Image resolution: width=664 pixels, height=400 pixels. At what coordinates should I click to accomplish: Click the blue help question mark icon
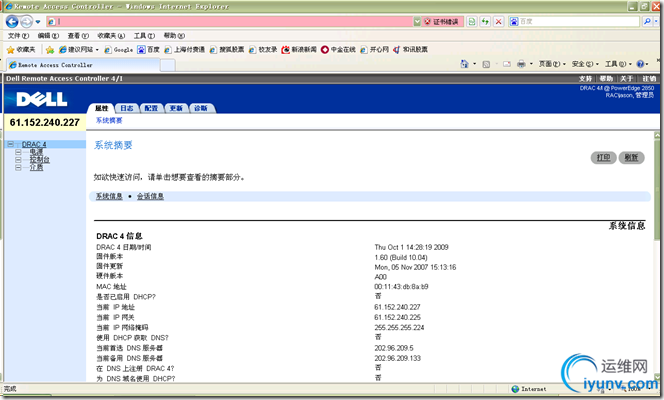pos(642,64)
